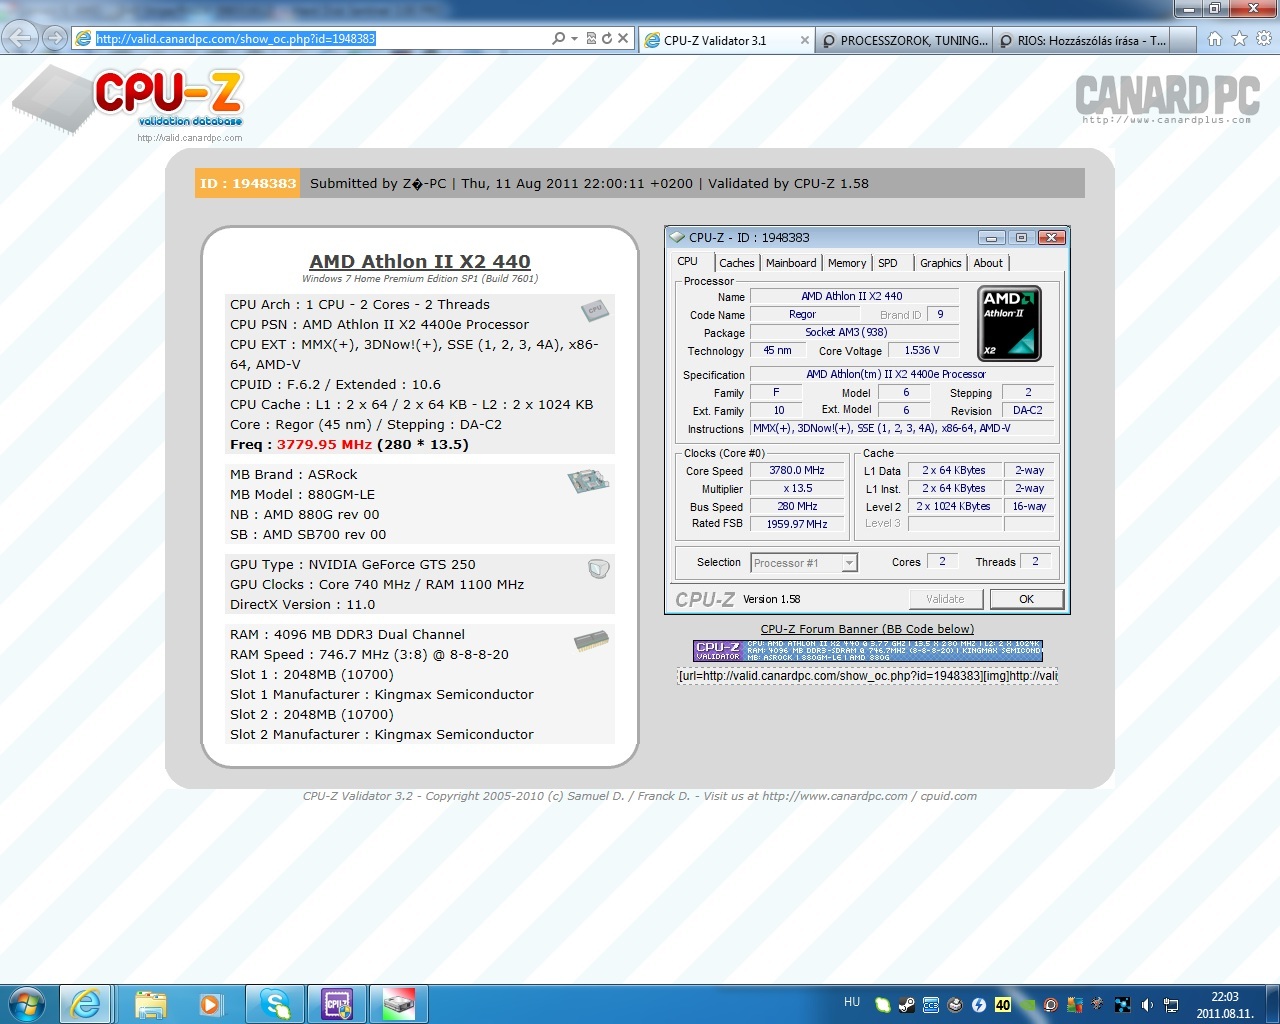Image resolution: width=1280 pixels, height=1024 pixels.
Task: Open Windows Explorer folder on taskbar
Action: (150, 1003)
